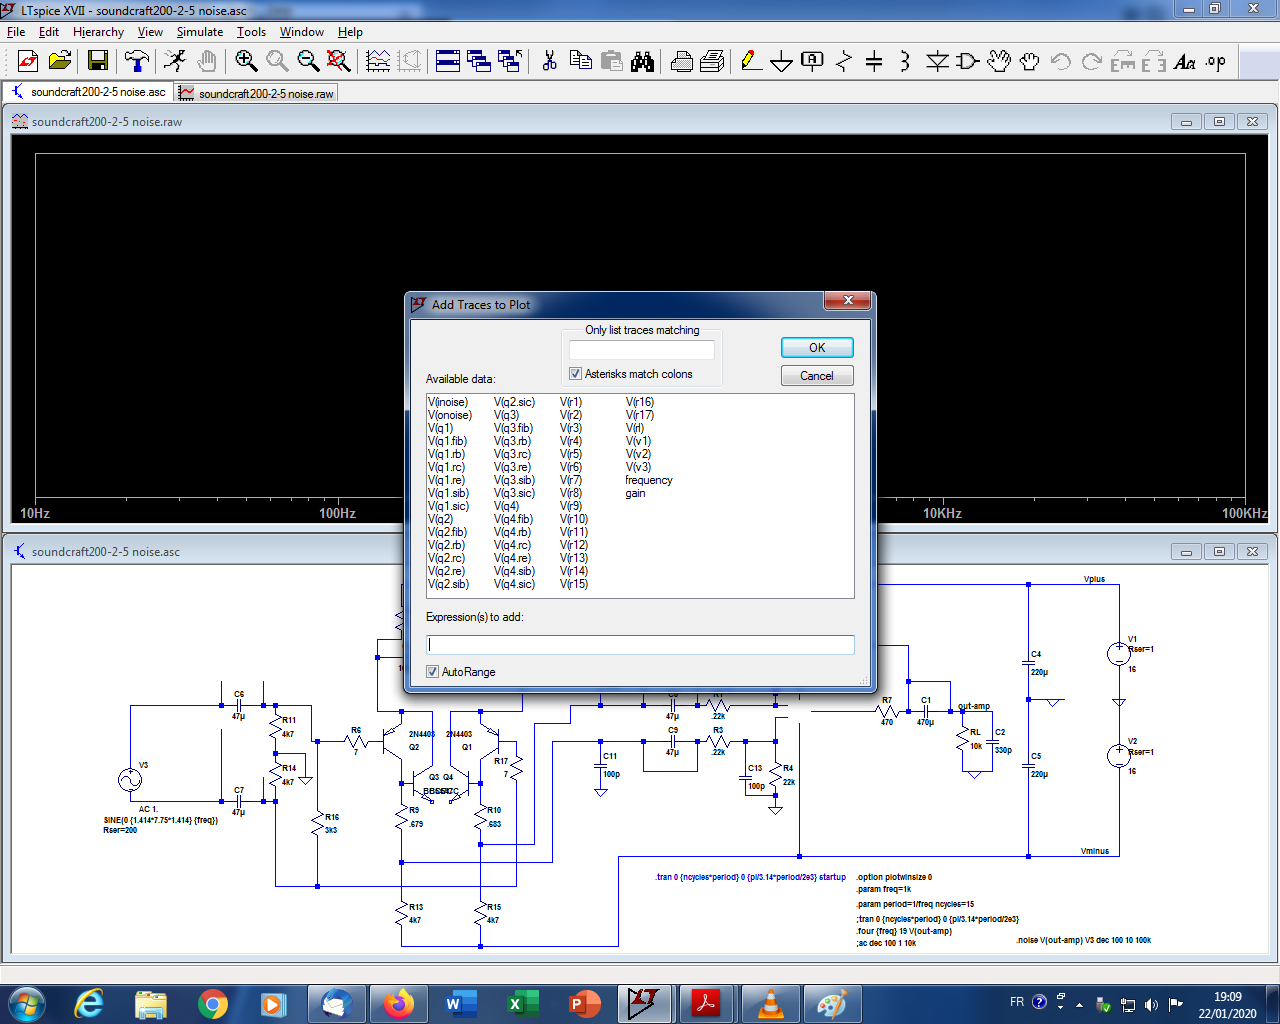This screenshot has height=1024, width=1280.
Task: Open the Tools menu
Action: 251,32
